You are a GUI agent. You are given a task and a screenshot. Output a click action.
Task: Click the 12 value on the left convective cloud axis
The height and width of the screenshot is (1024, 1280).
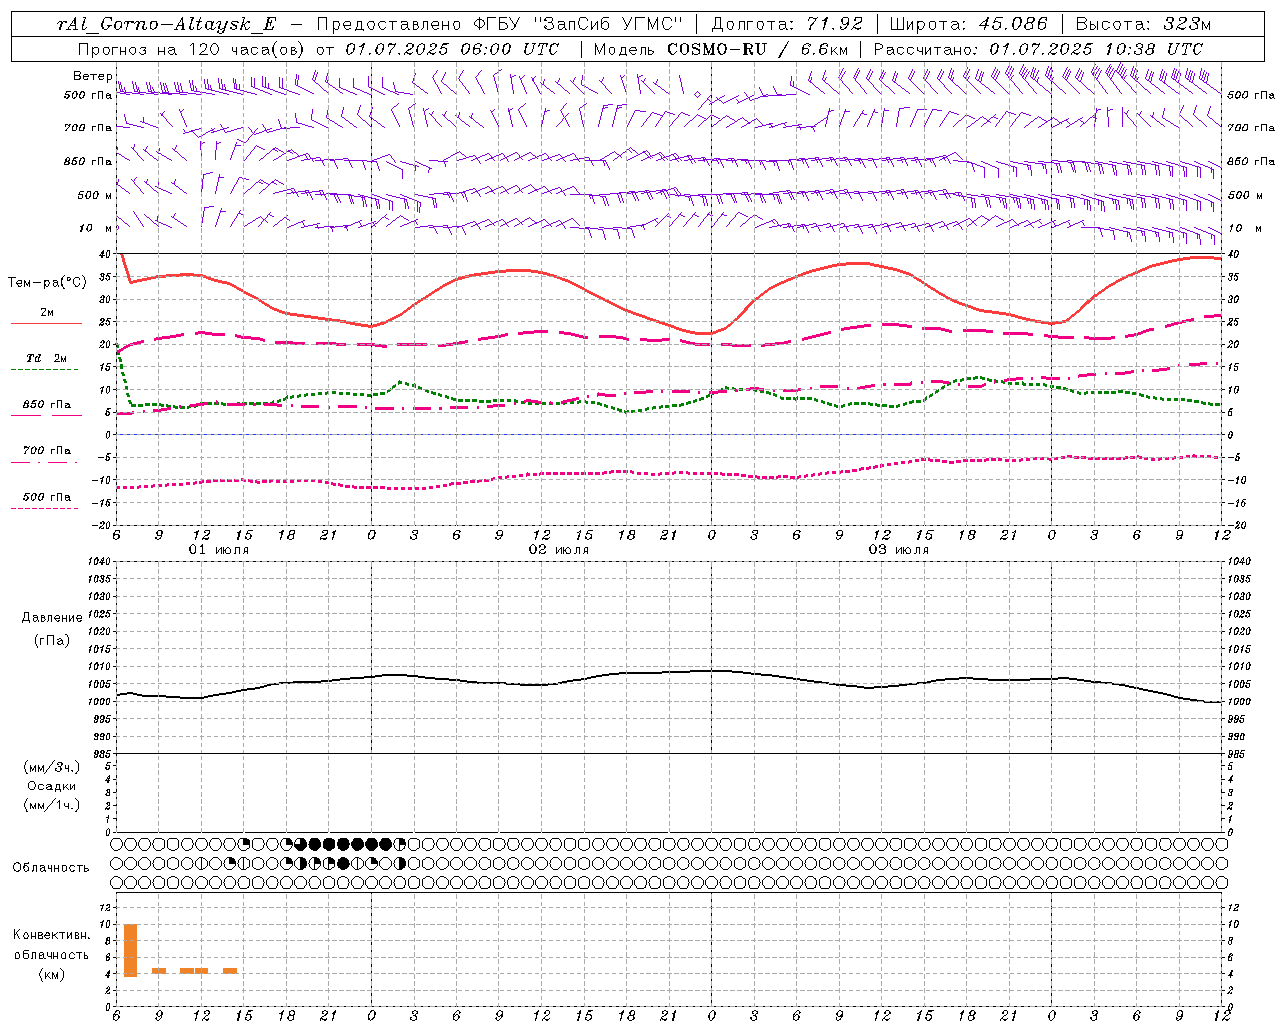105,908
